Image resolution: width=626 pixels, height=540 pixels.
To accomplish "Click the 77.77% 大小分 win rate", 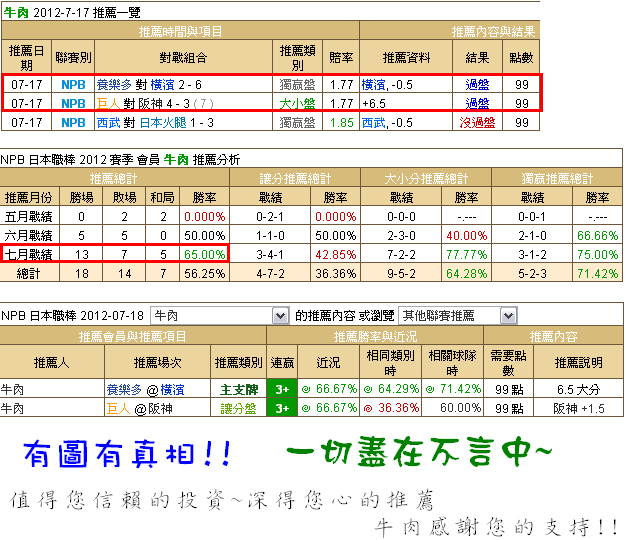I will tap(466, 254).
